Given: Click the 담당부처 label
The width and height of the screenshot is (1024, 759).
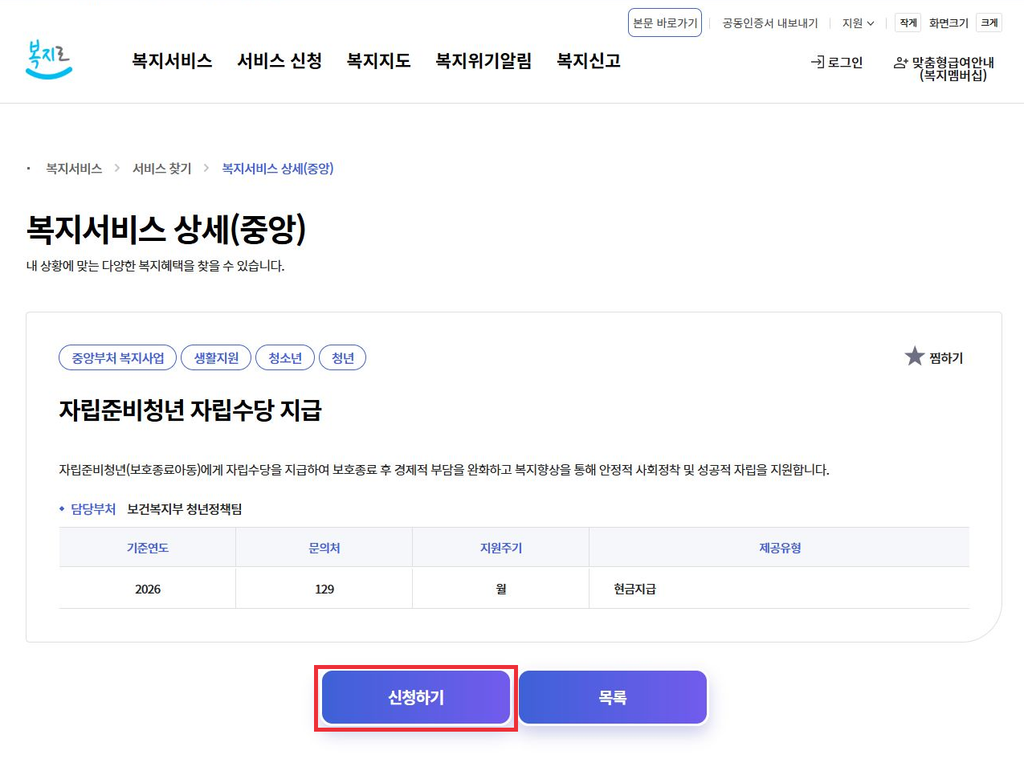Looking at the screenshot, I should (x=93, y=509).
